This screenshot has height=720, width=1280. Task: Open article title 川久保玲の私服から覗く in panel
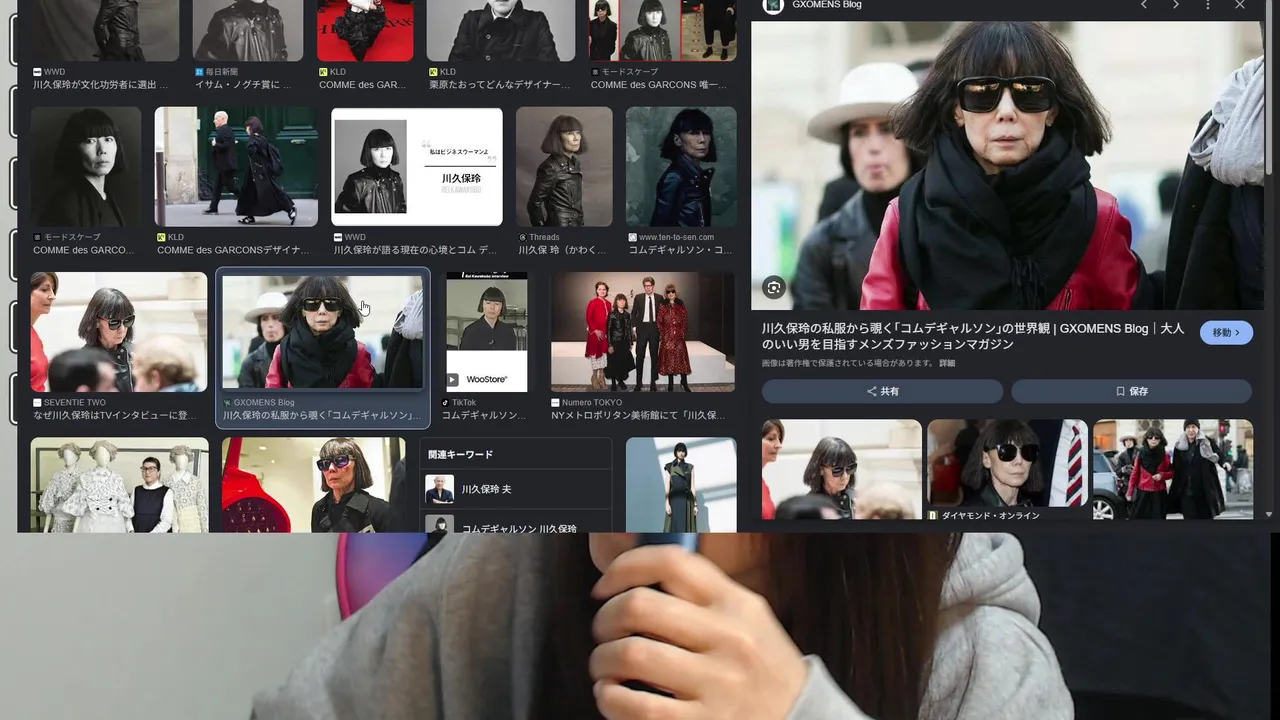coord(973,336)
